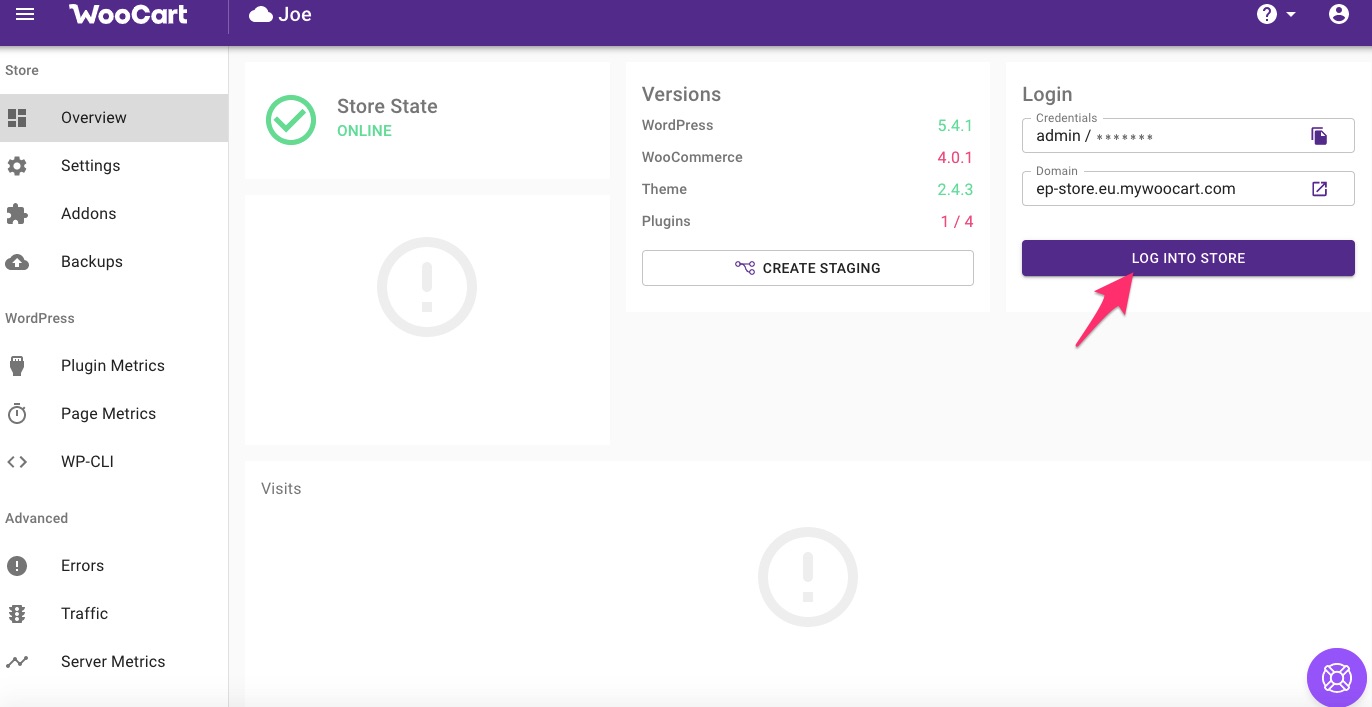Open the user account profile icon
Screen dimensions: 1372x707
click(x=1338, y=15)
